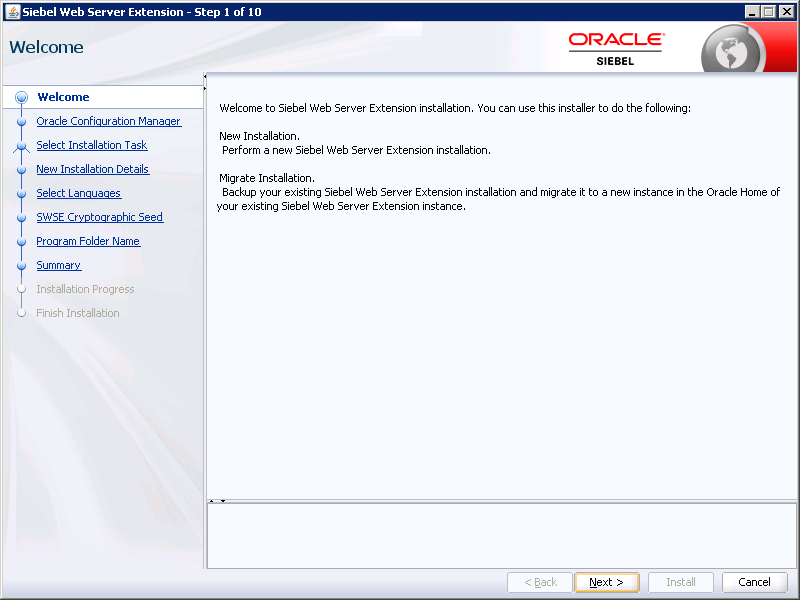Viewport: 800px width, 600px height.
Task: Click the Welcome step bullet icon
Action: [x=21, y=97]
